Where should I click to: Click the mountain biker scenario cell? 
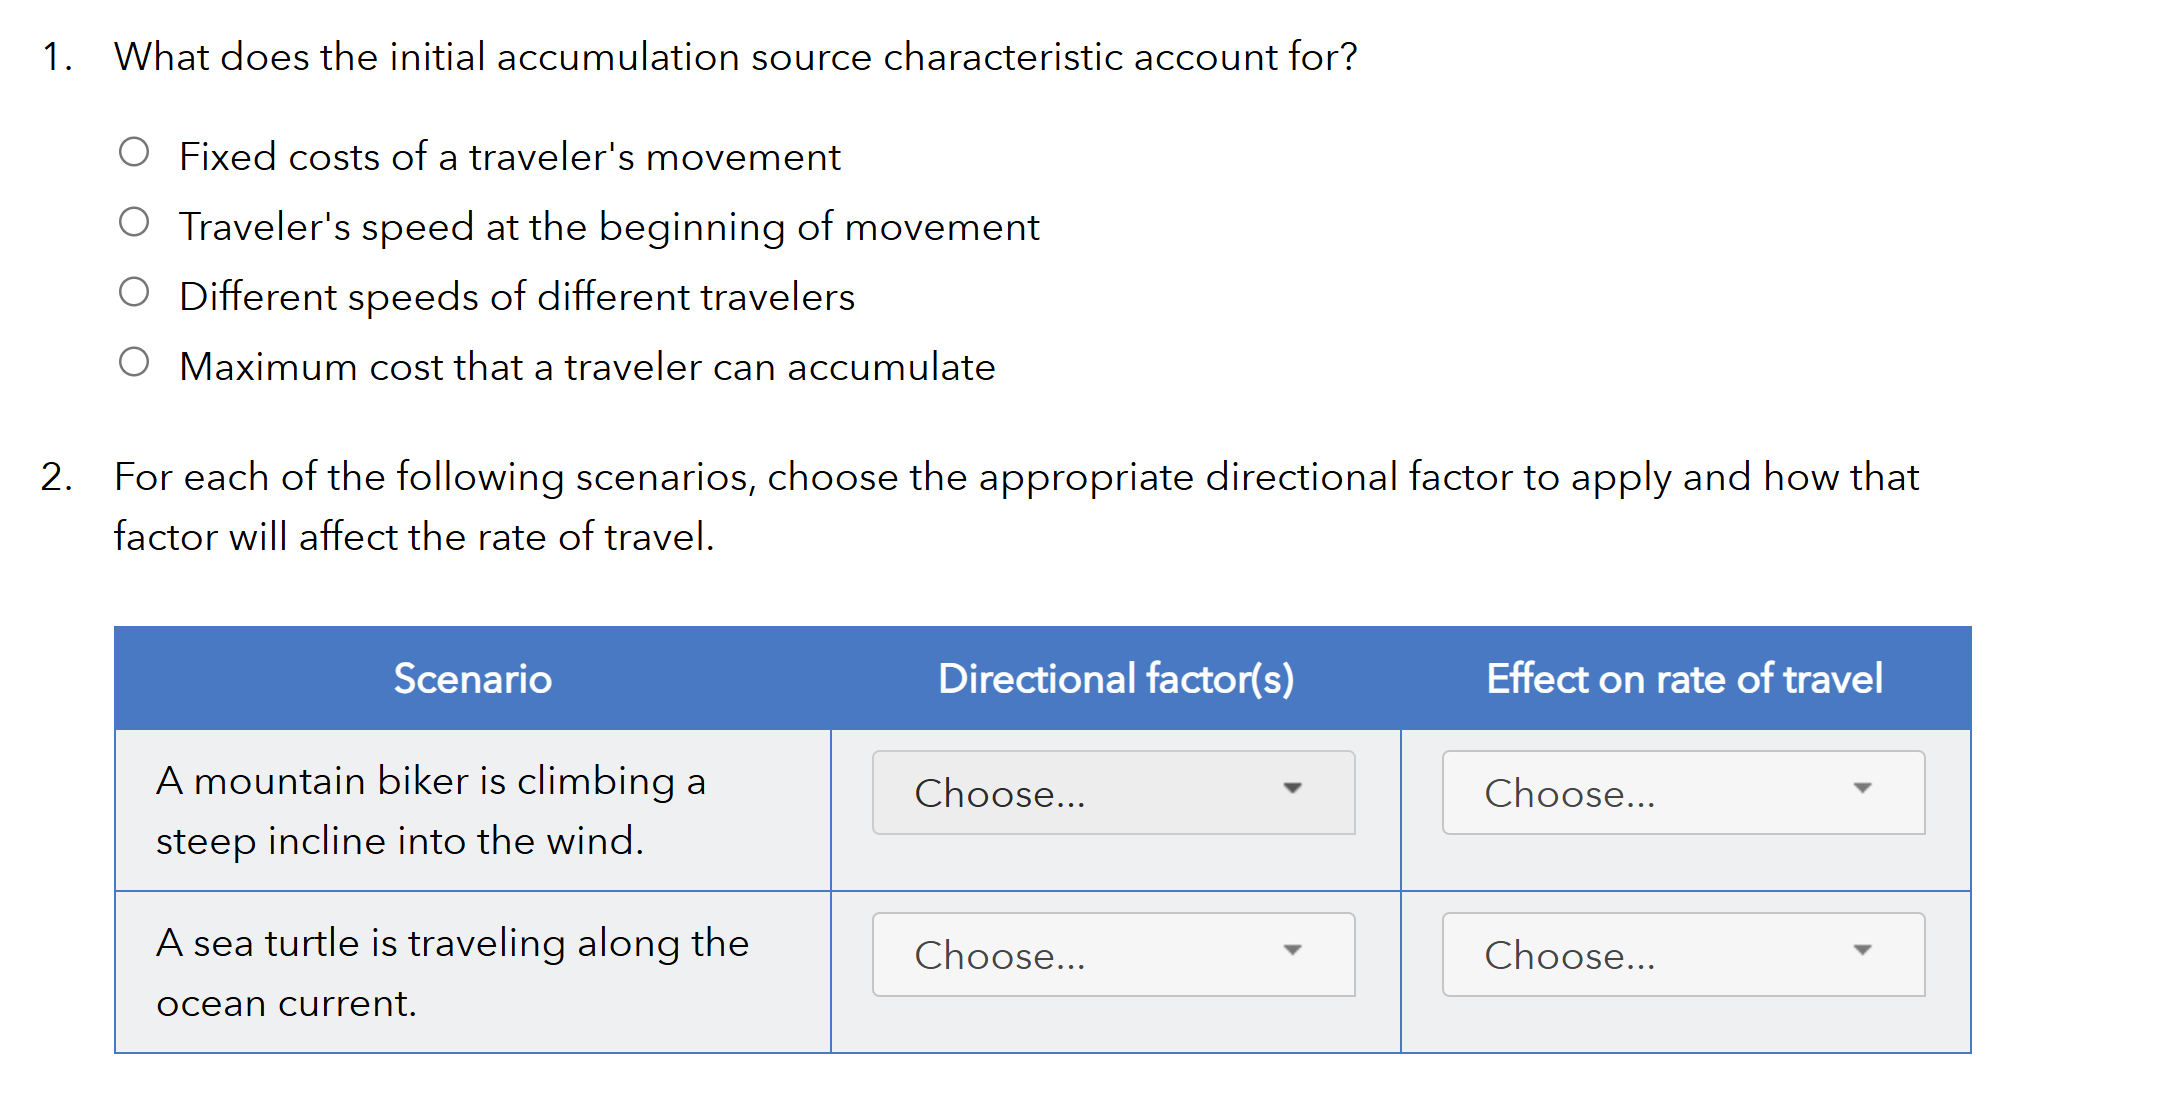(432, 810)
